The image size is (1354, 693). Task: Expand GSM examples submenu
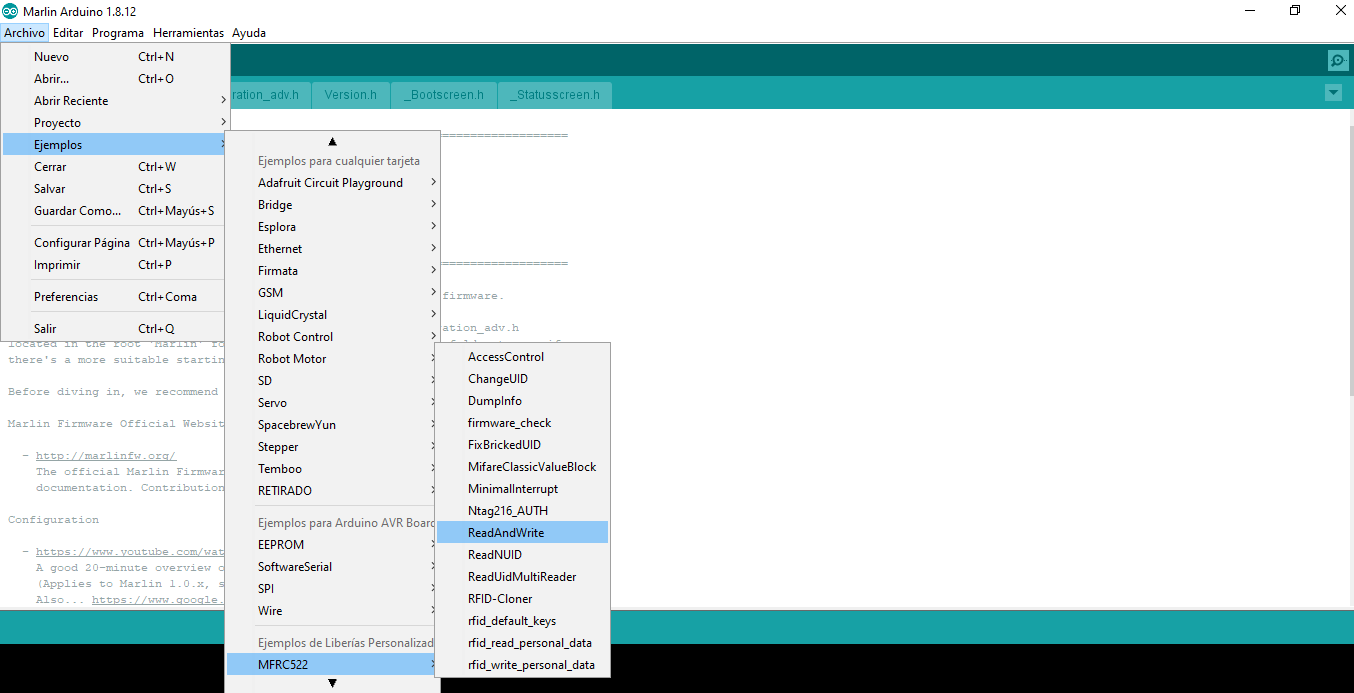point(333,293)
